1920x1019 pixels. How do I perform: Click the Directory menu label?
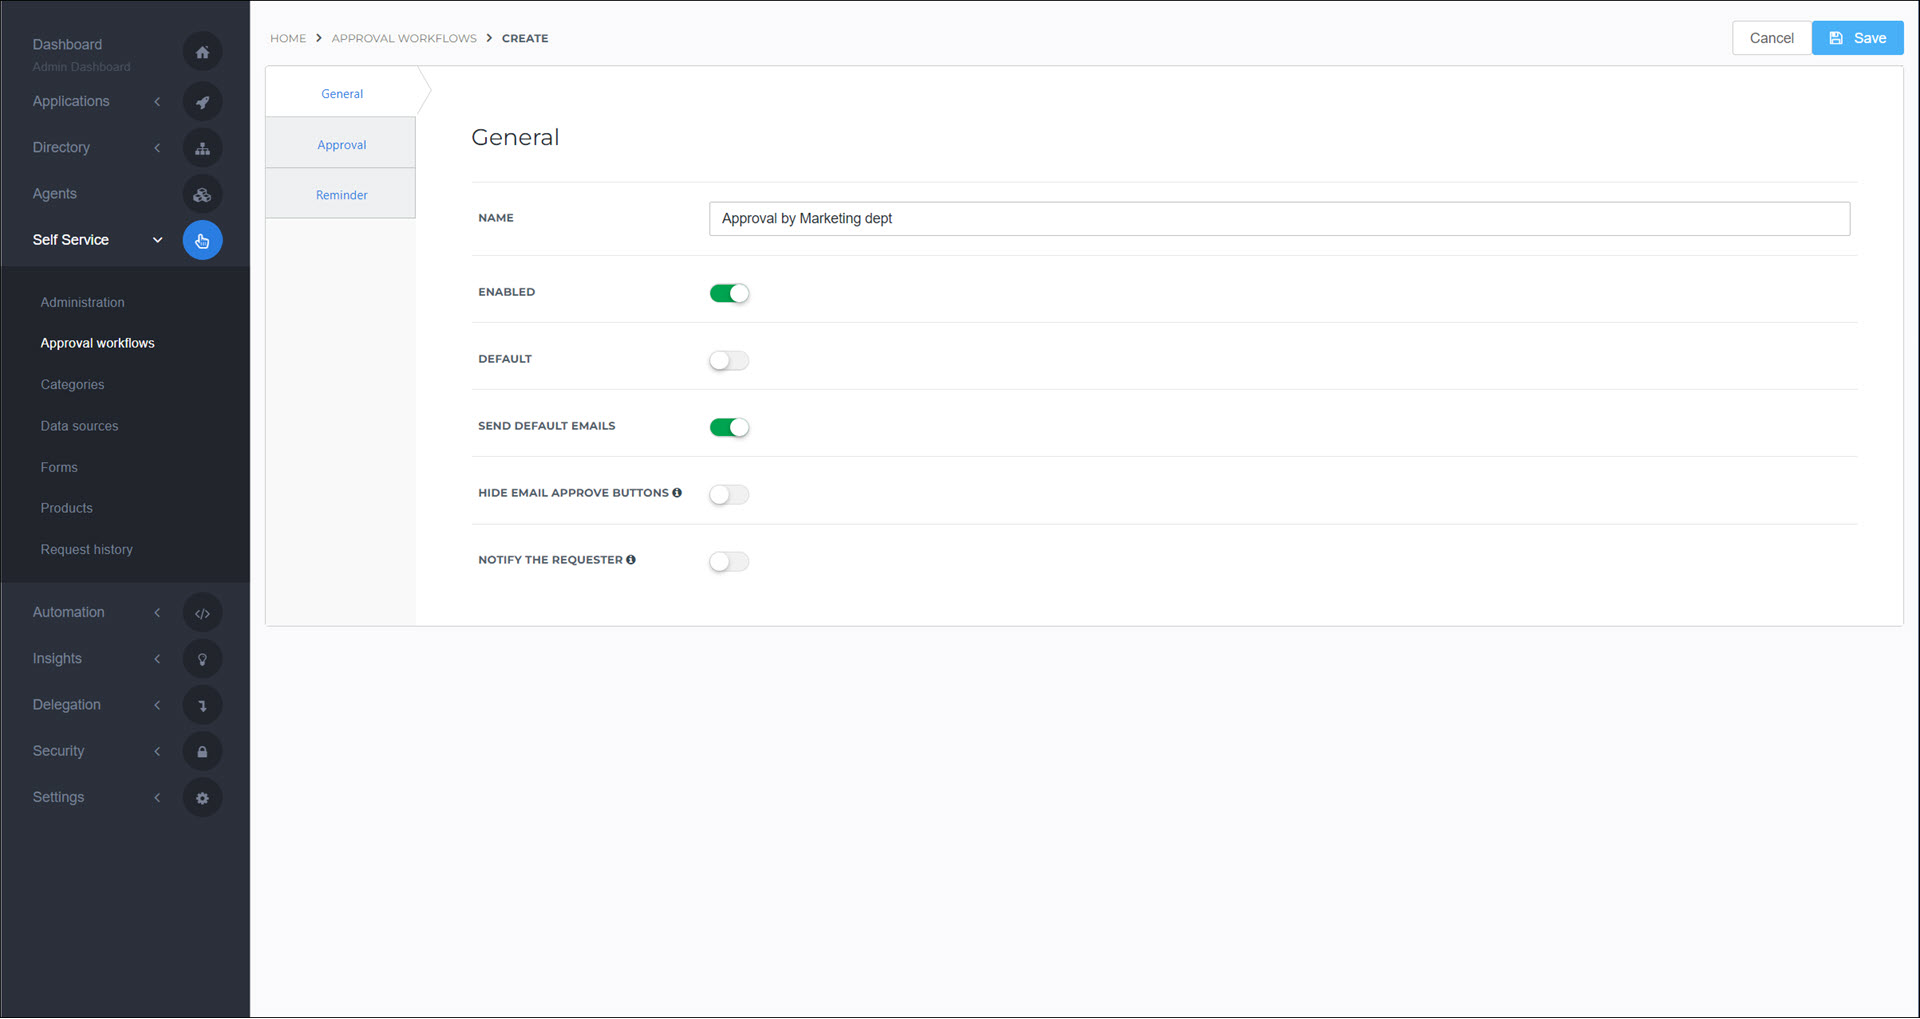point(61,147)
